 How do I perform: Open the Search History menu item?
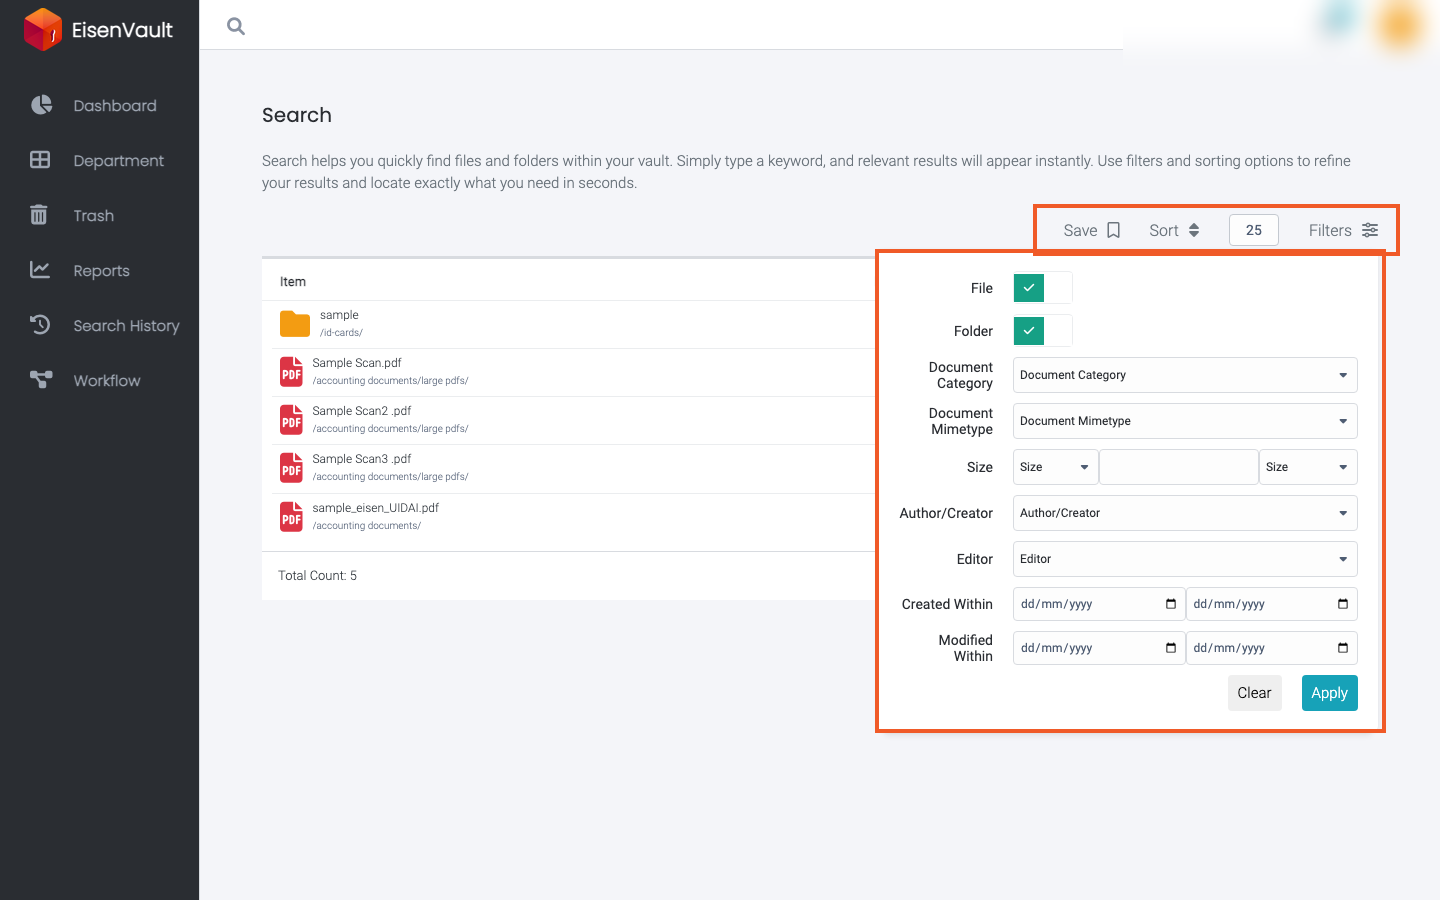pos(126,325)
